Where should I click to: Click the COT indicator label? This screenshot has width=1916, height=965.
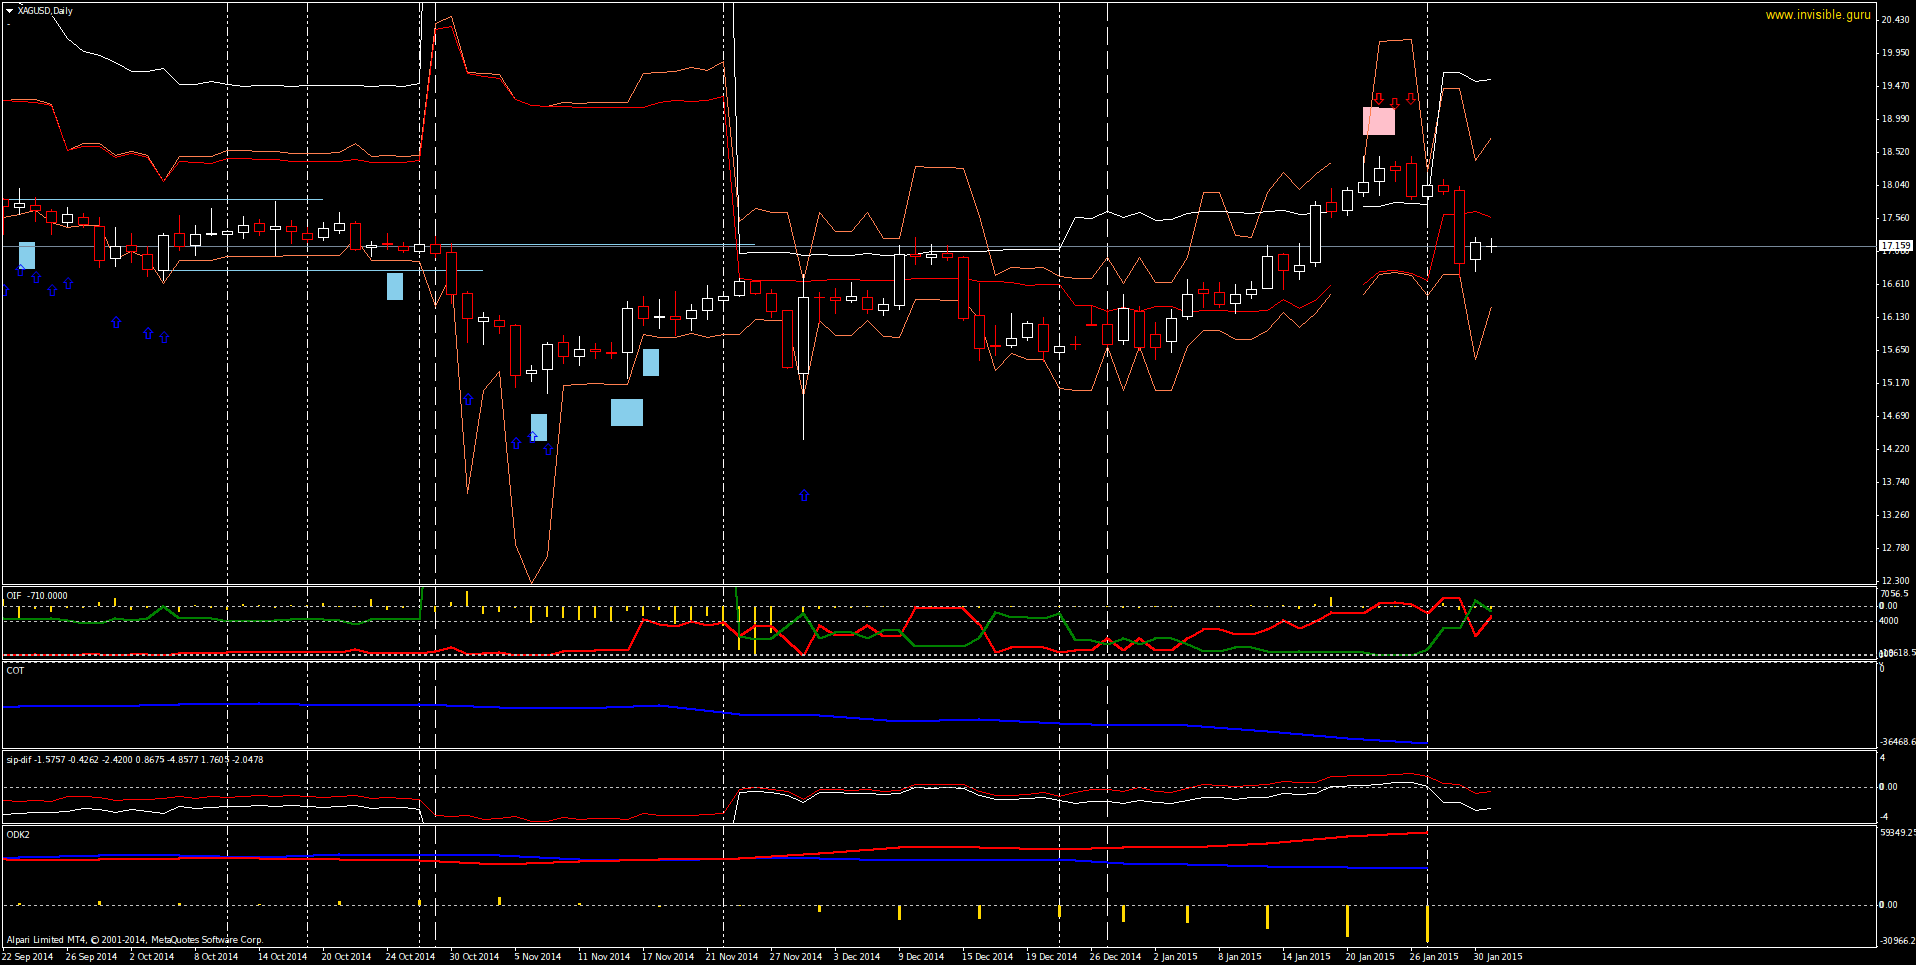tap(15, 671)
